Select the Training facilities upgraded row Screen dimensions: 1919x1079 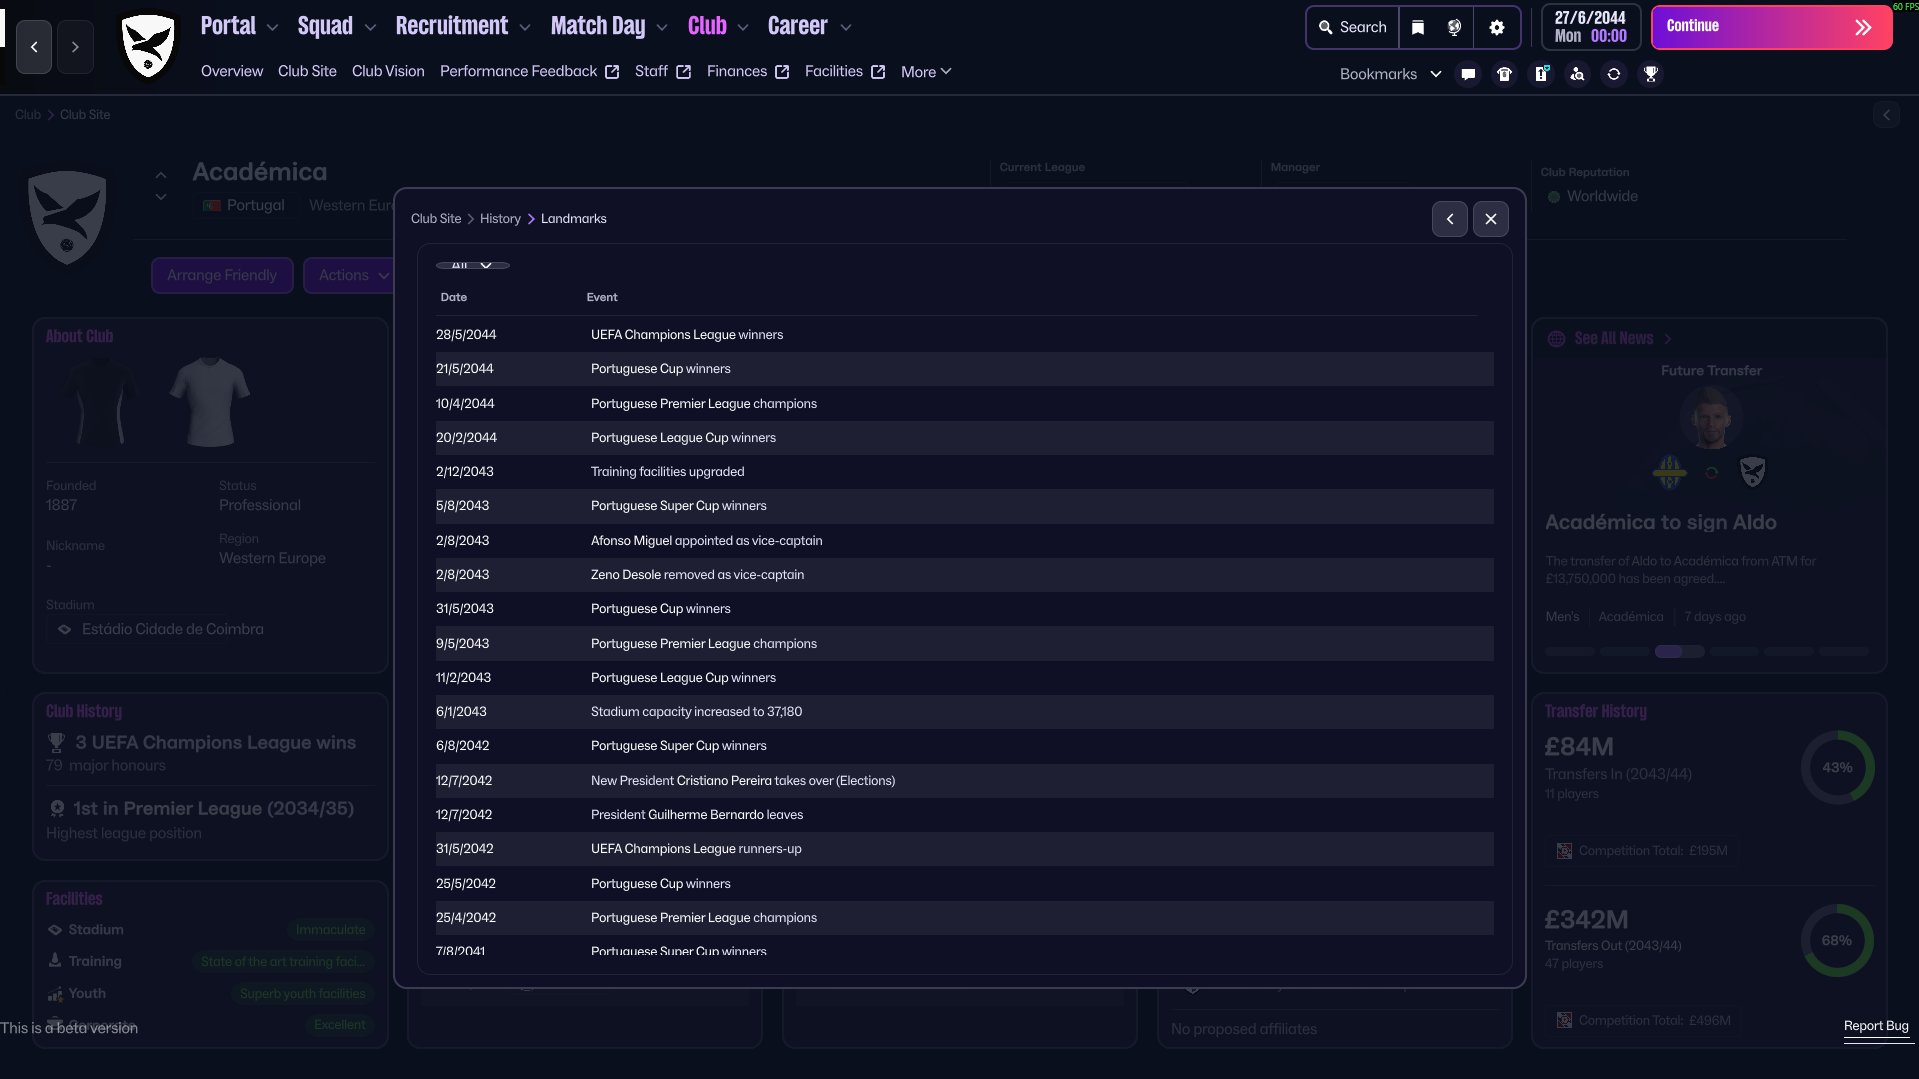click(x=964, y=472)
